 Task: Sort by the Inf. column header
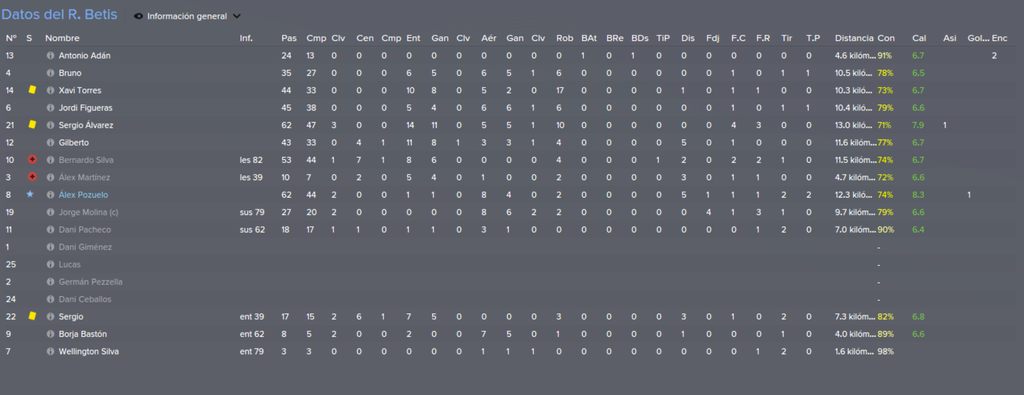pyautogui.click(x=246, y=39)
